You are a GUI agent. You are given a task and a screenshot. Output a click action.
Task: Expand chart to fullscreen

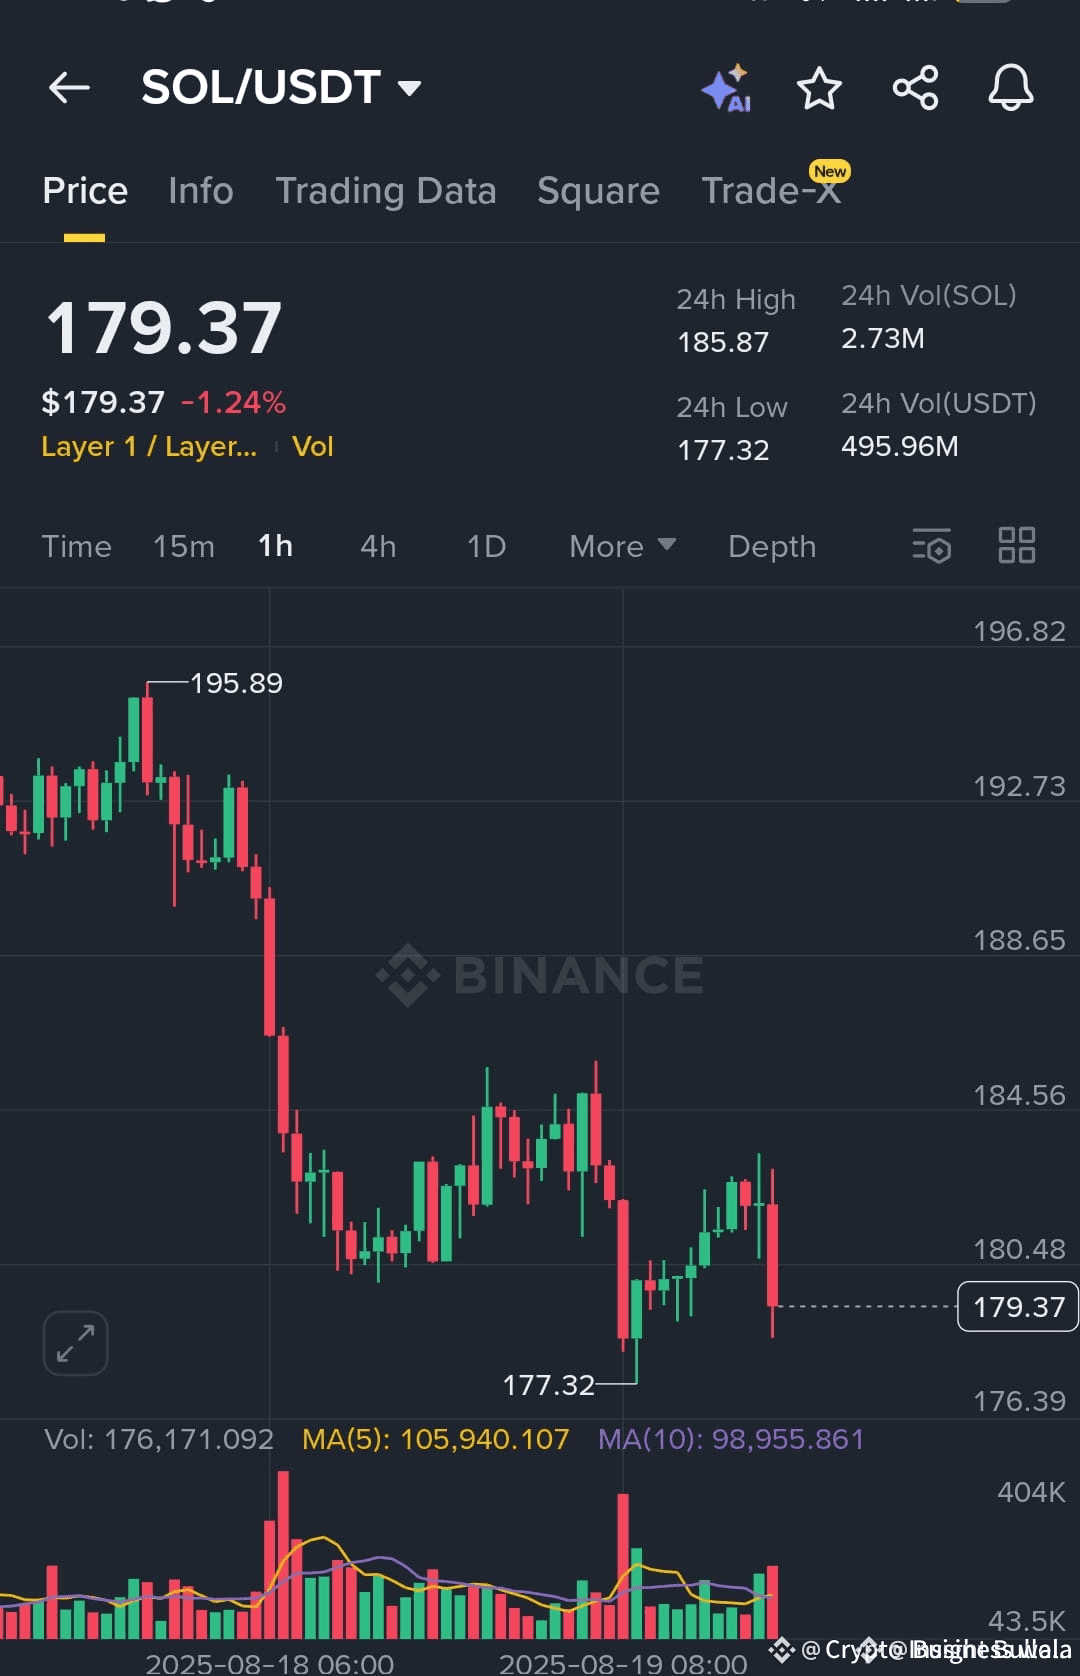pyautogui.click(x=75, y=1343)
